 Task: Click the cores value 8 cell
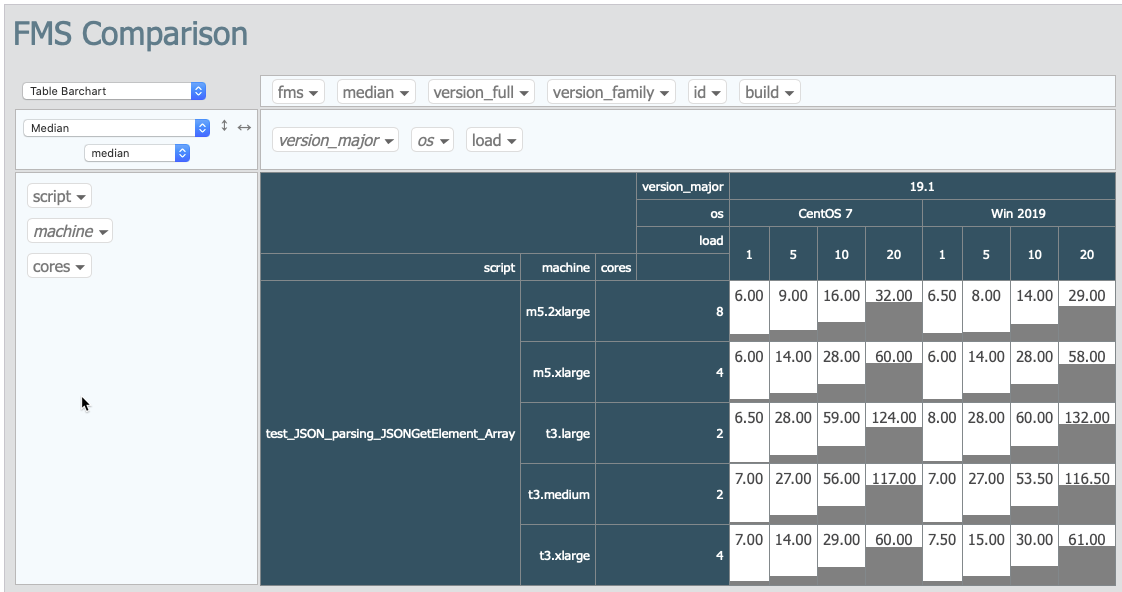(x=663, y=311)
